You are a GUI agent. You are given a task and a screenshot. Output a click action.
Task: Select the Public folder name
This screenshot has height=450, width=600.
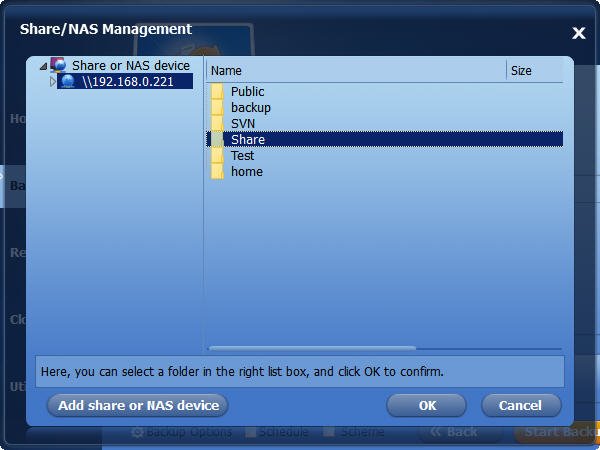coord(248,91)
